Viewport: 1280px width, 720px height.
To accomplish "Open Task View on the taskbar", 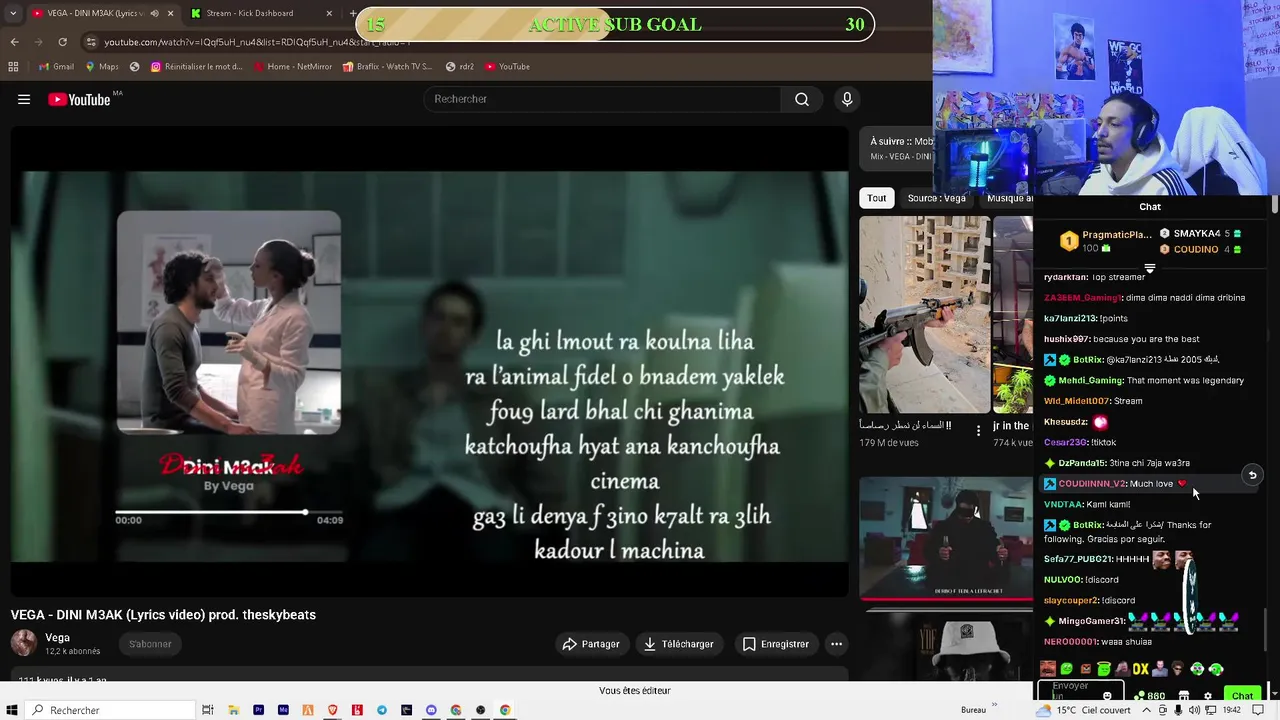I will click(x=208, y=710).
